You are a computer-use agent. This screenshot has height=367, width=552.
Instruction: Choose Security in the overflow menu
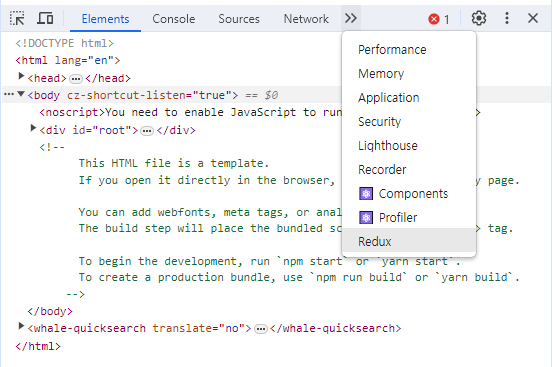[409, 122]
